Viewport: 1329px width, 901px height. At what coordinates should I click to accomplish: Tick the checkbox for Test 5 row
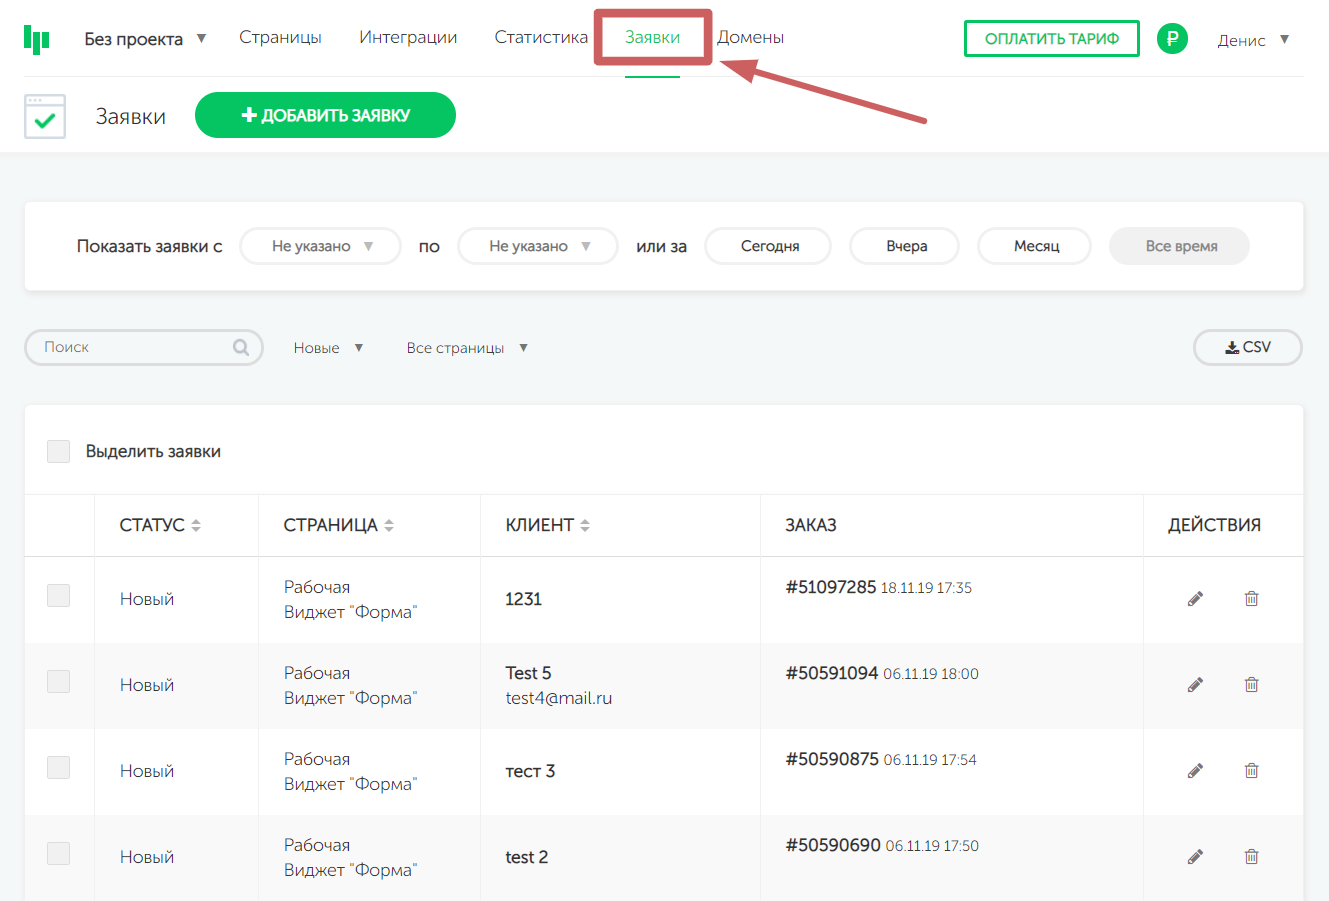(59, 682)
